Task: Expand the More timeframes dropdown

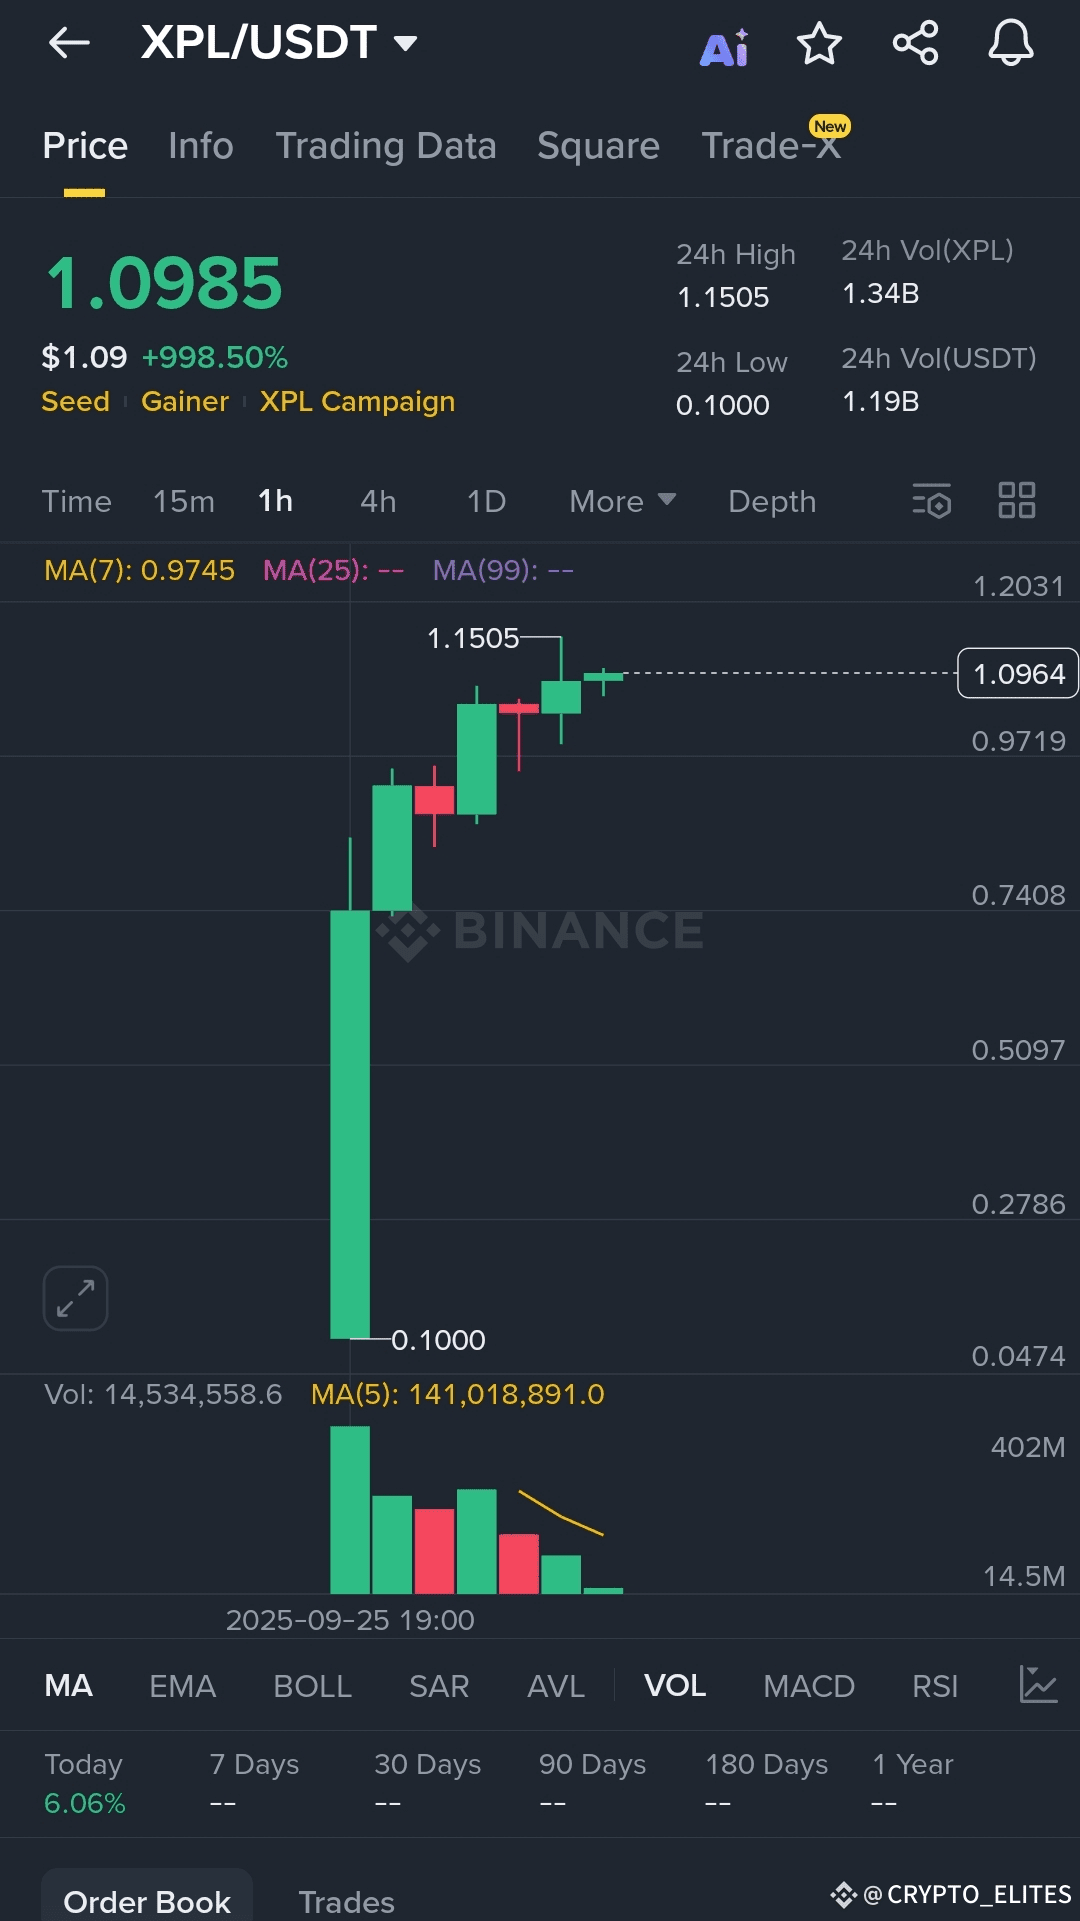Action: click(x=622, y=501)
